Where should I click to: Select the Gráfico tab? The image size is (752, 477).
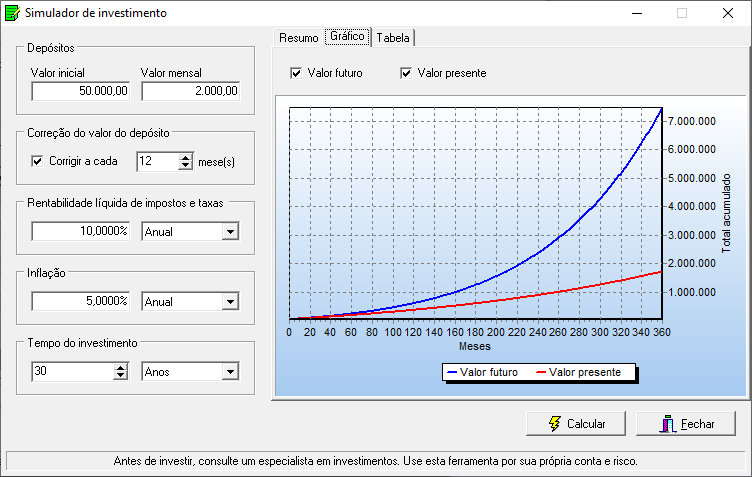tap(347, 36)
